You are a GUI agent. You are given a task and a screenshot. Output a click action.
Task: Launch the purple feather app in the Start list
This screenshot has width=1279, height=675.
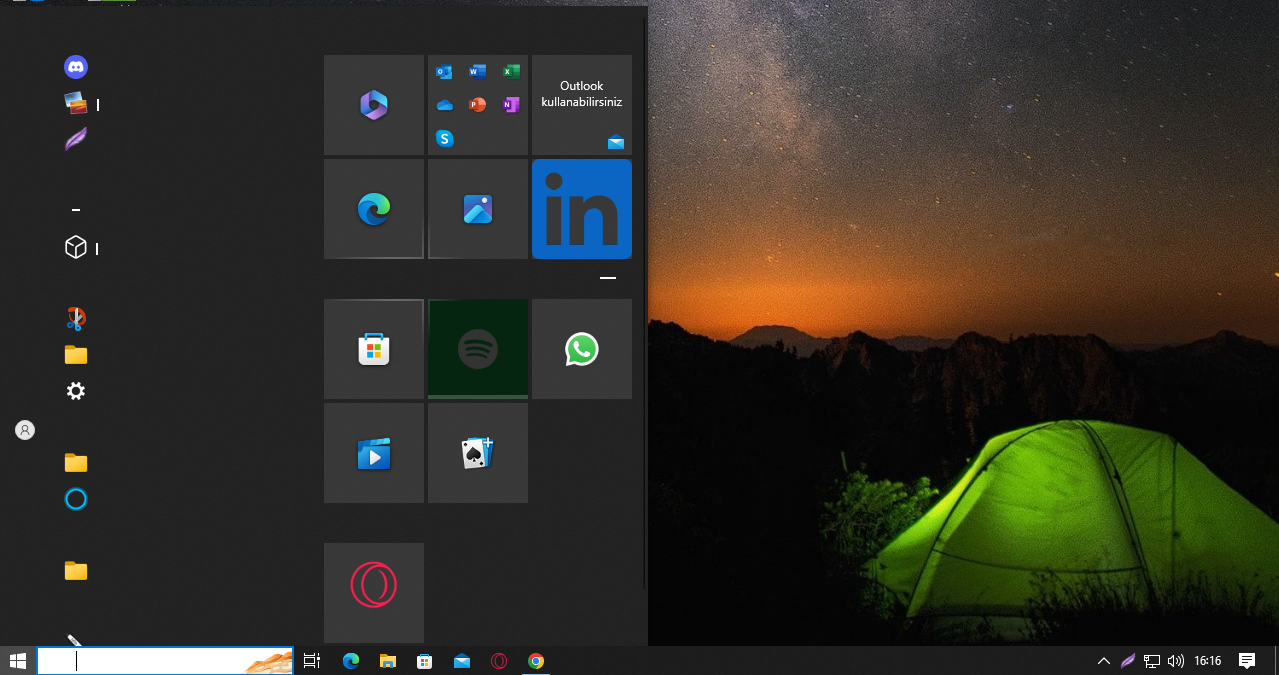(76, 139)
